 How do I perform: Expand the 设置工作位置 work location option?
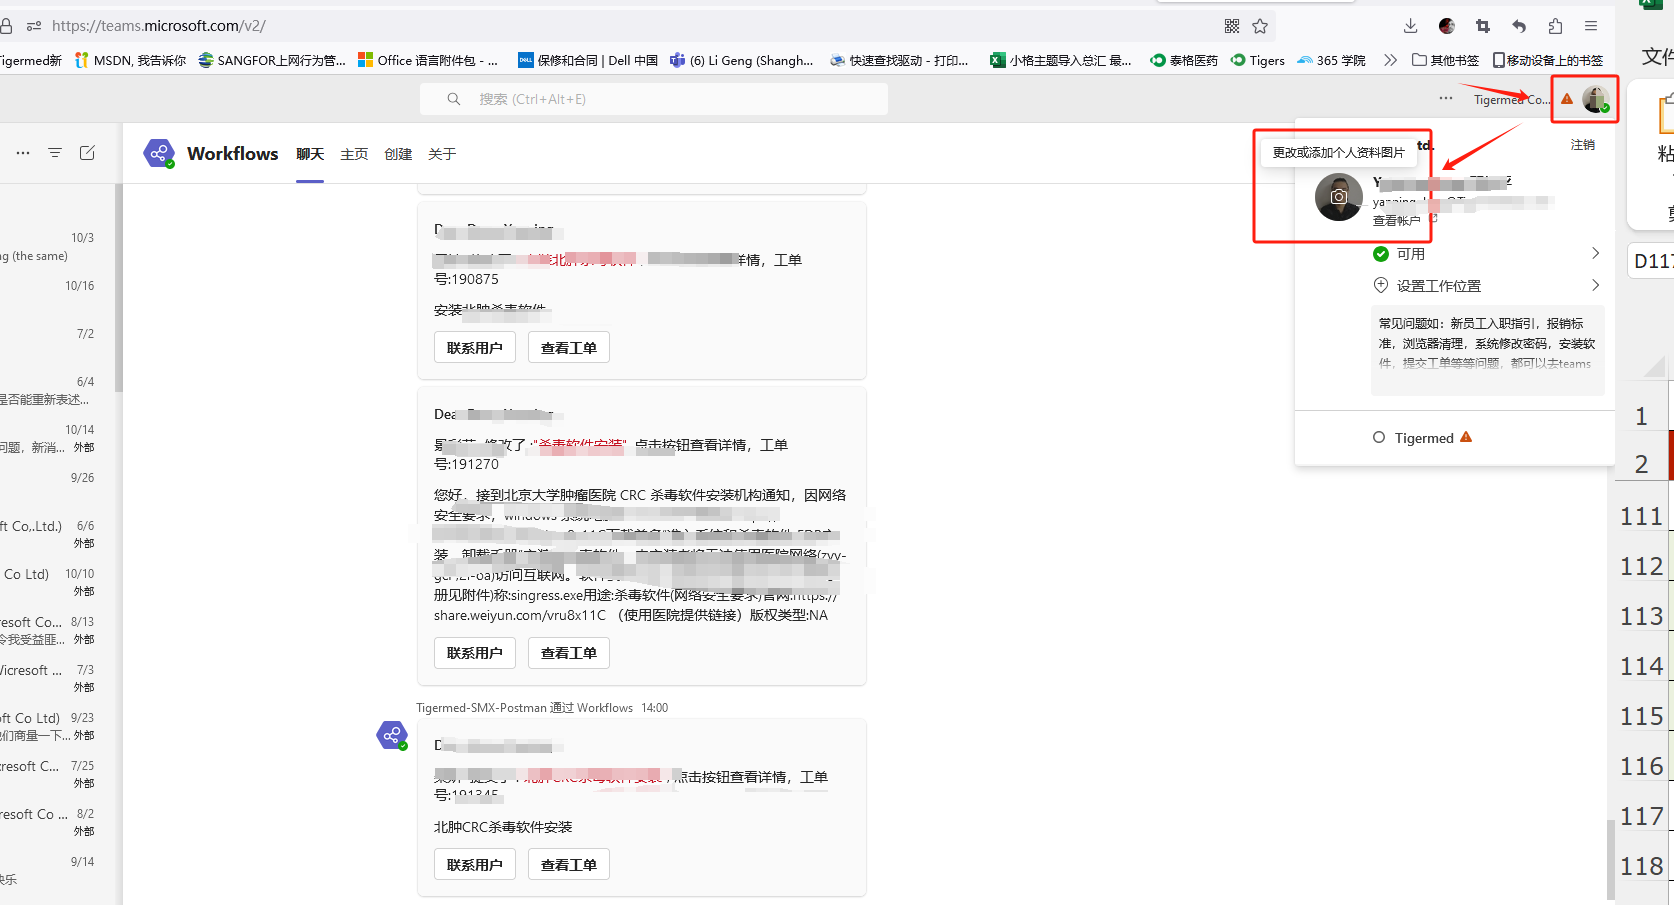1595,286
